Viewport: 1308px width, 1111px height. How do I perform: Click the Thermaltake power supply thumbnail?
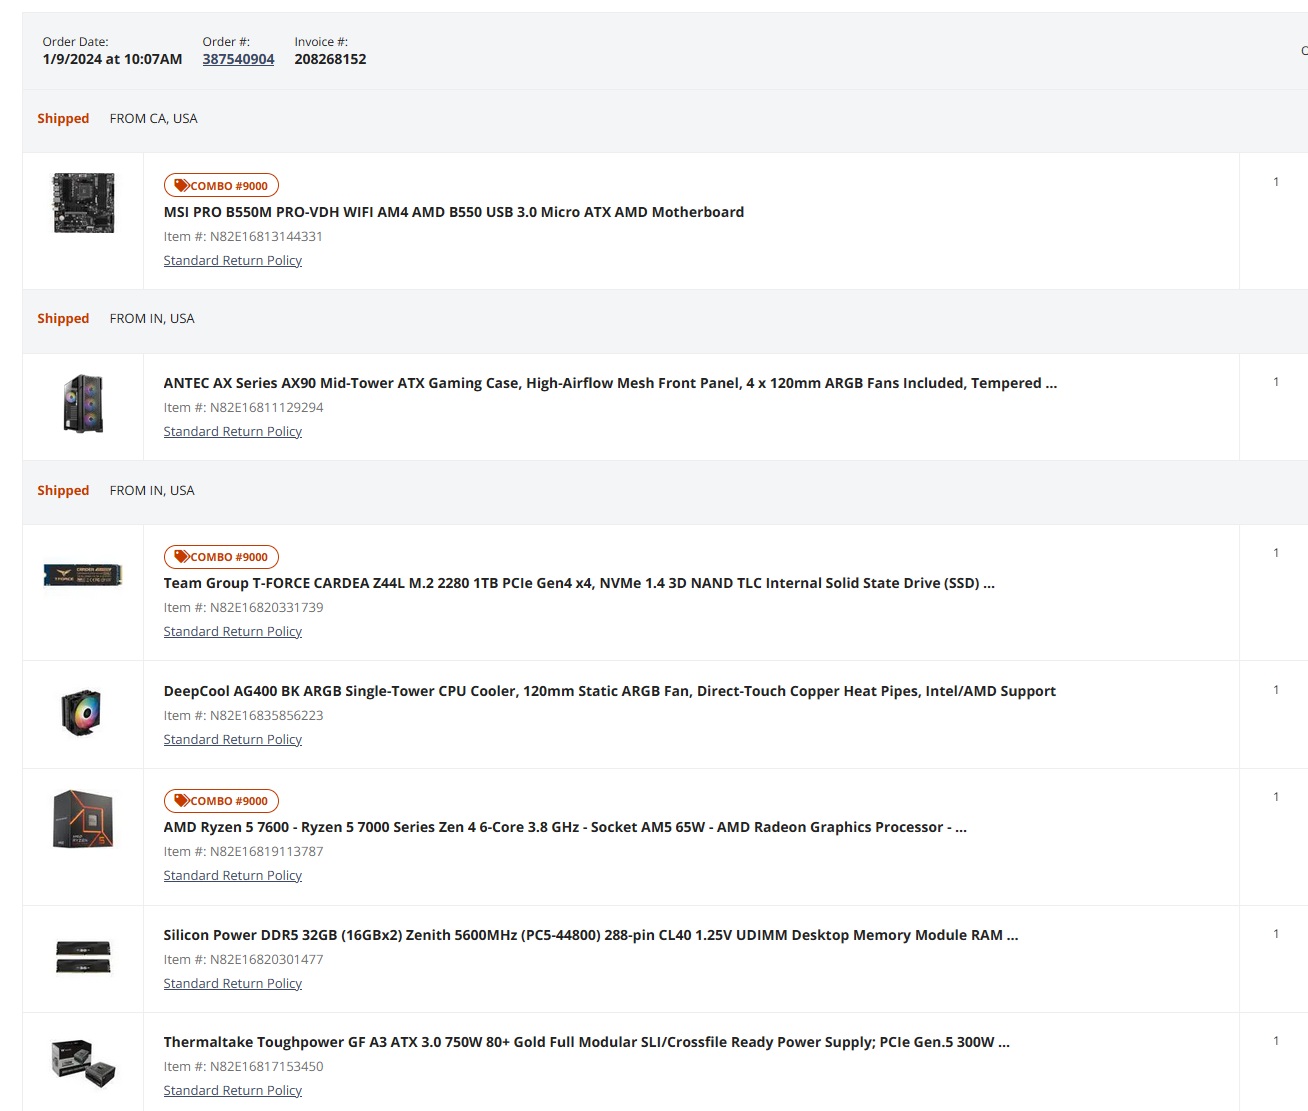click(83, 1063)
